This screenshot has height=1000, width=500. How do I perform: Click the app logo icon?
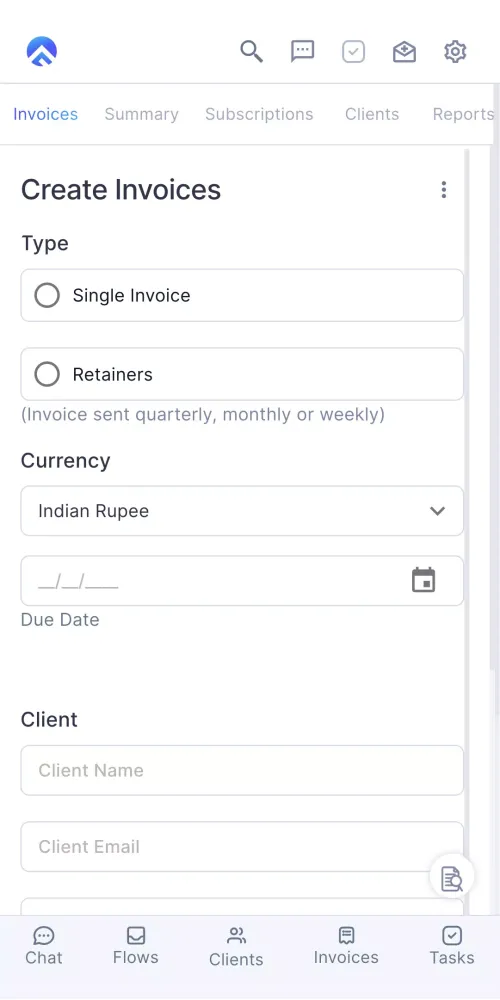point(42,52)
